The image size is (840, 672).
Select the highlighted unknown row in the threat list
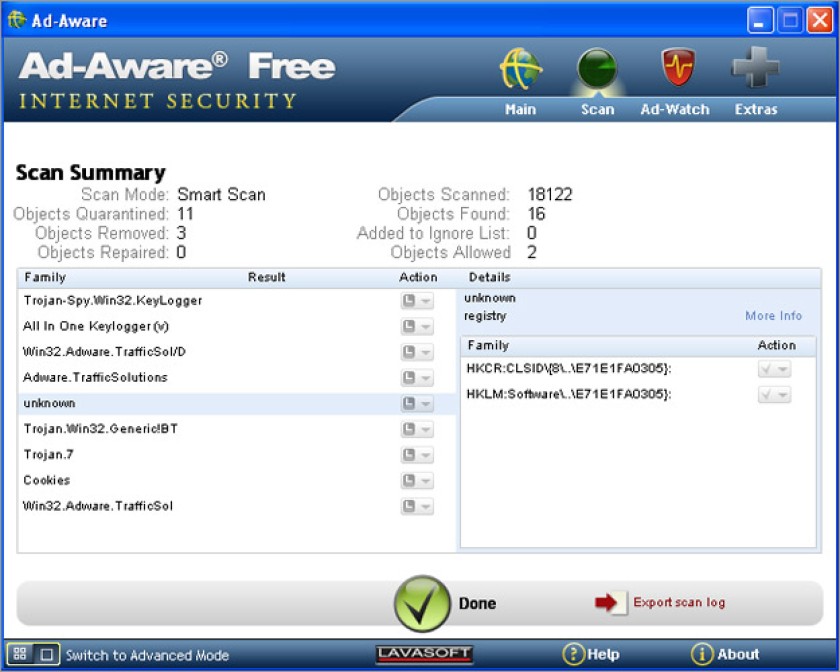click(236, 404)
